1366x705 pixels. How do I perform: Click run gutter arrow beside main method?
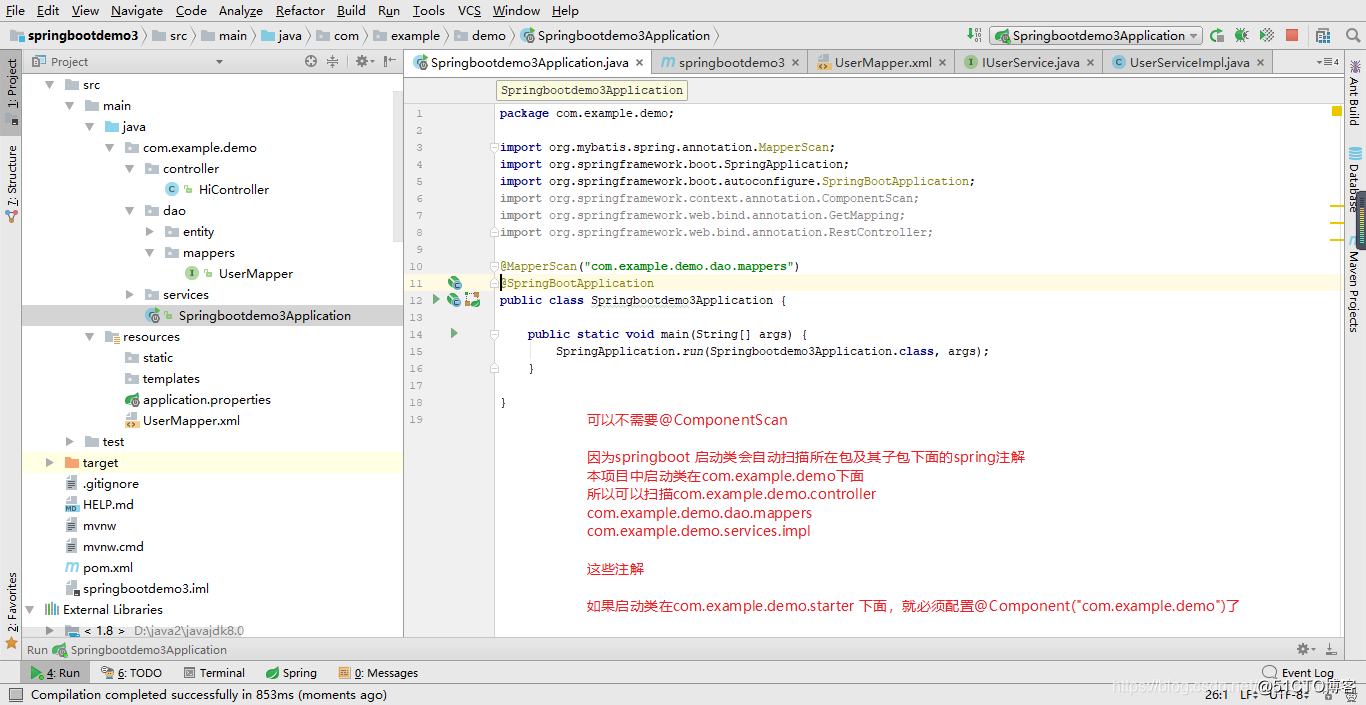pos(454,333)
